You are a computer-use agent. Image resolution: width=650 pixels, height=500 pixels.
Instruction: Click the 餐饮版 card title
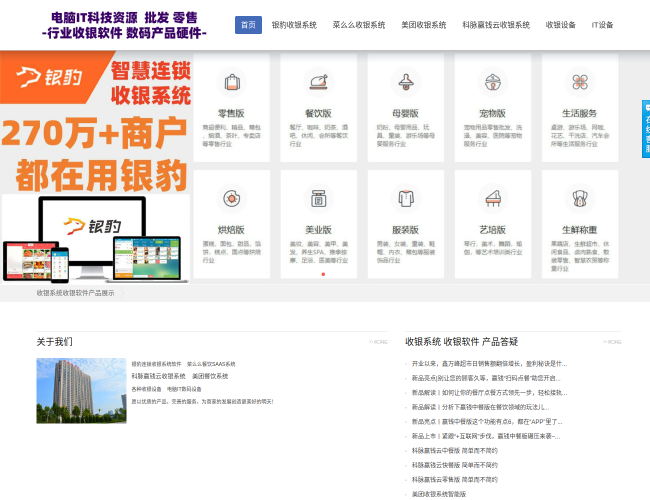(x=318, y=113)
